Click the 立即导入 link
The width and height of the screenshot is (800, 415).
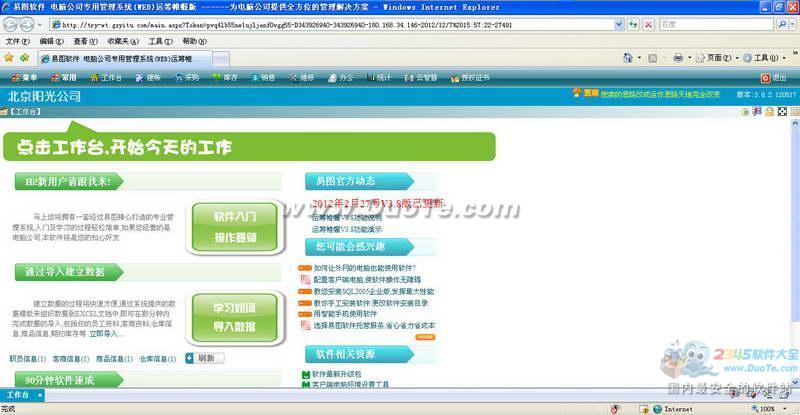pos(103,334)
